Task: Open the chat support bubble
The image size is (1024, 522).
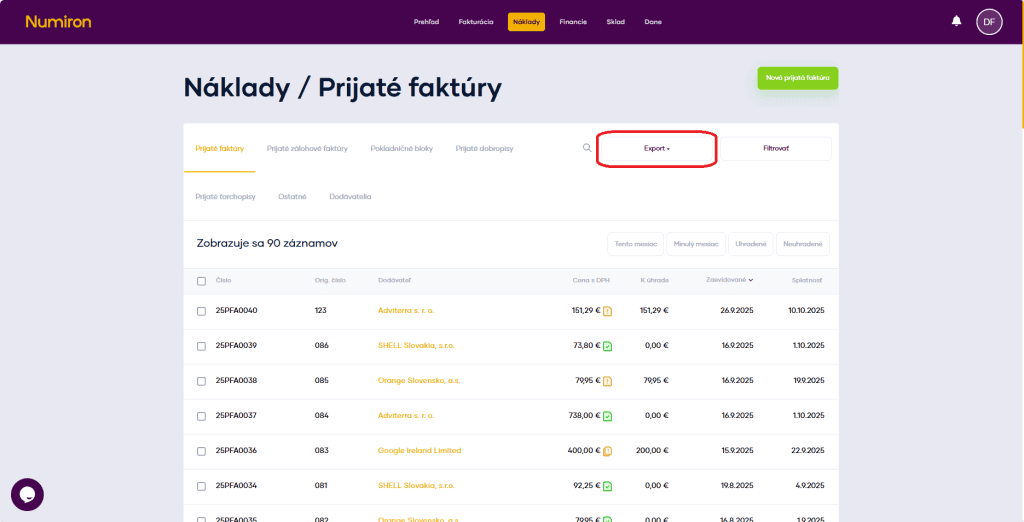Action: [x=27, y=494]
